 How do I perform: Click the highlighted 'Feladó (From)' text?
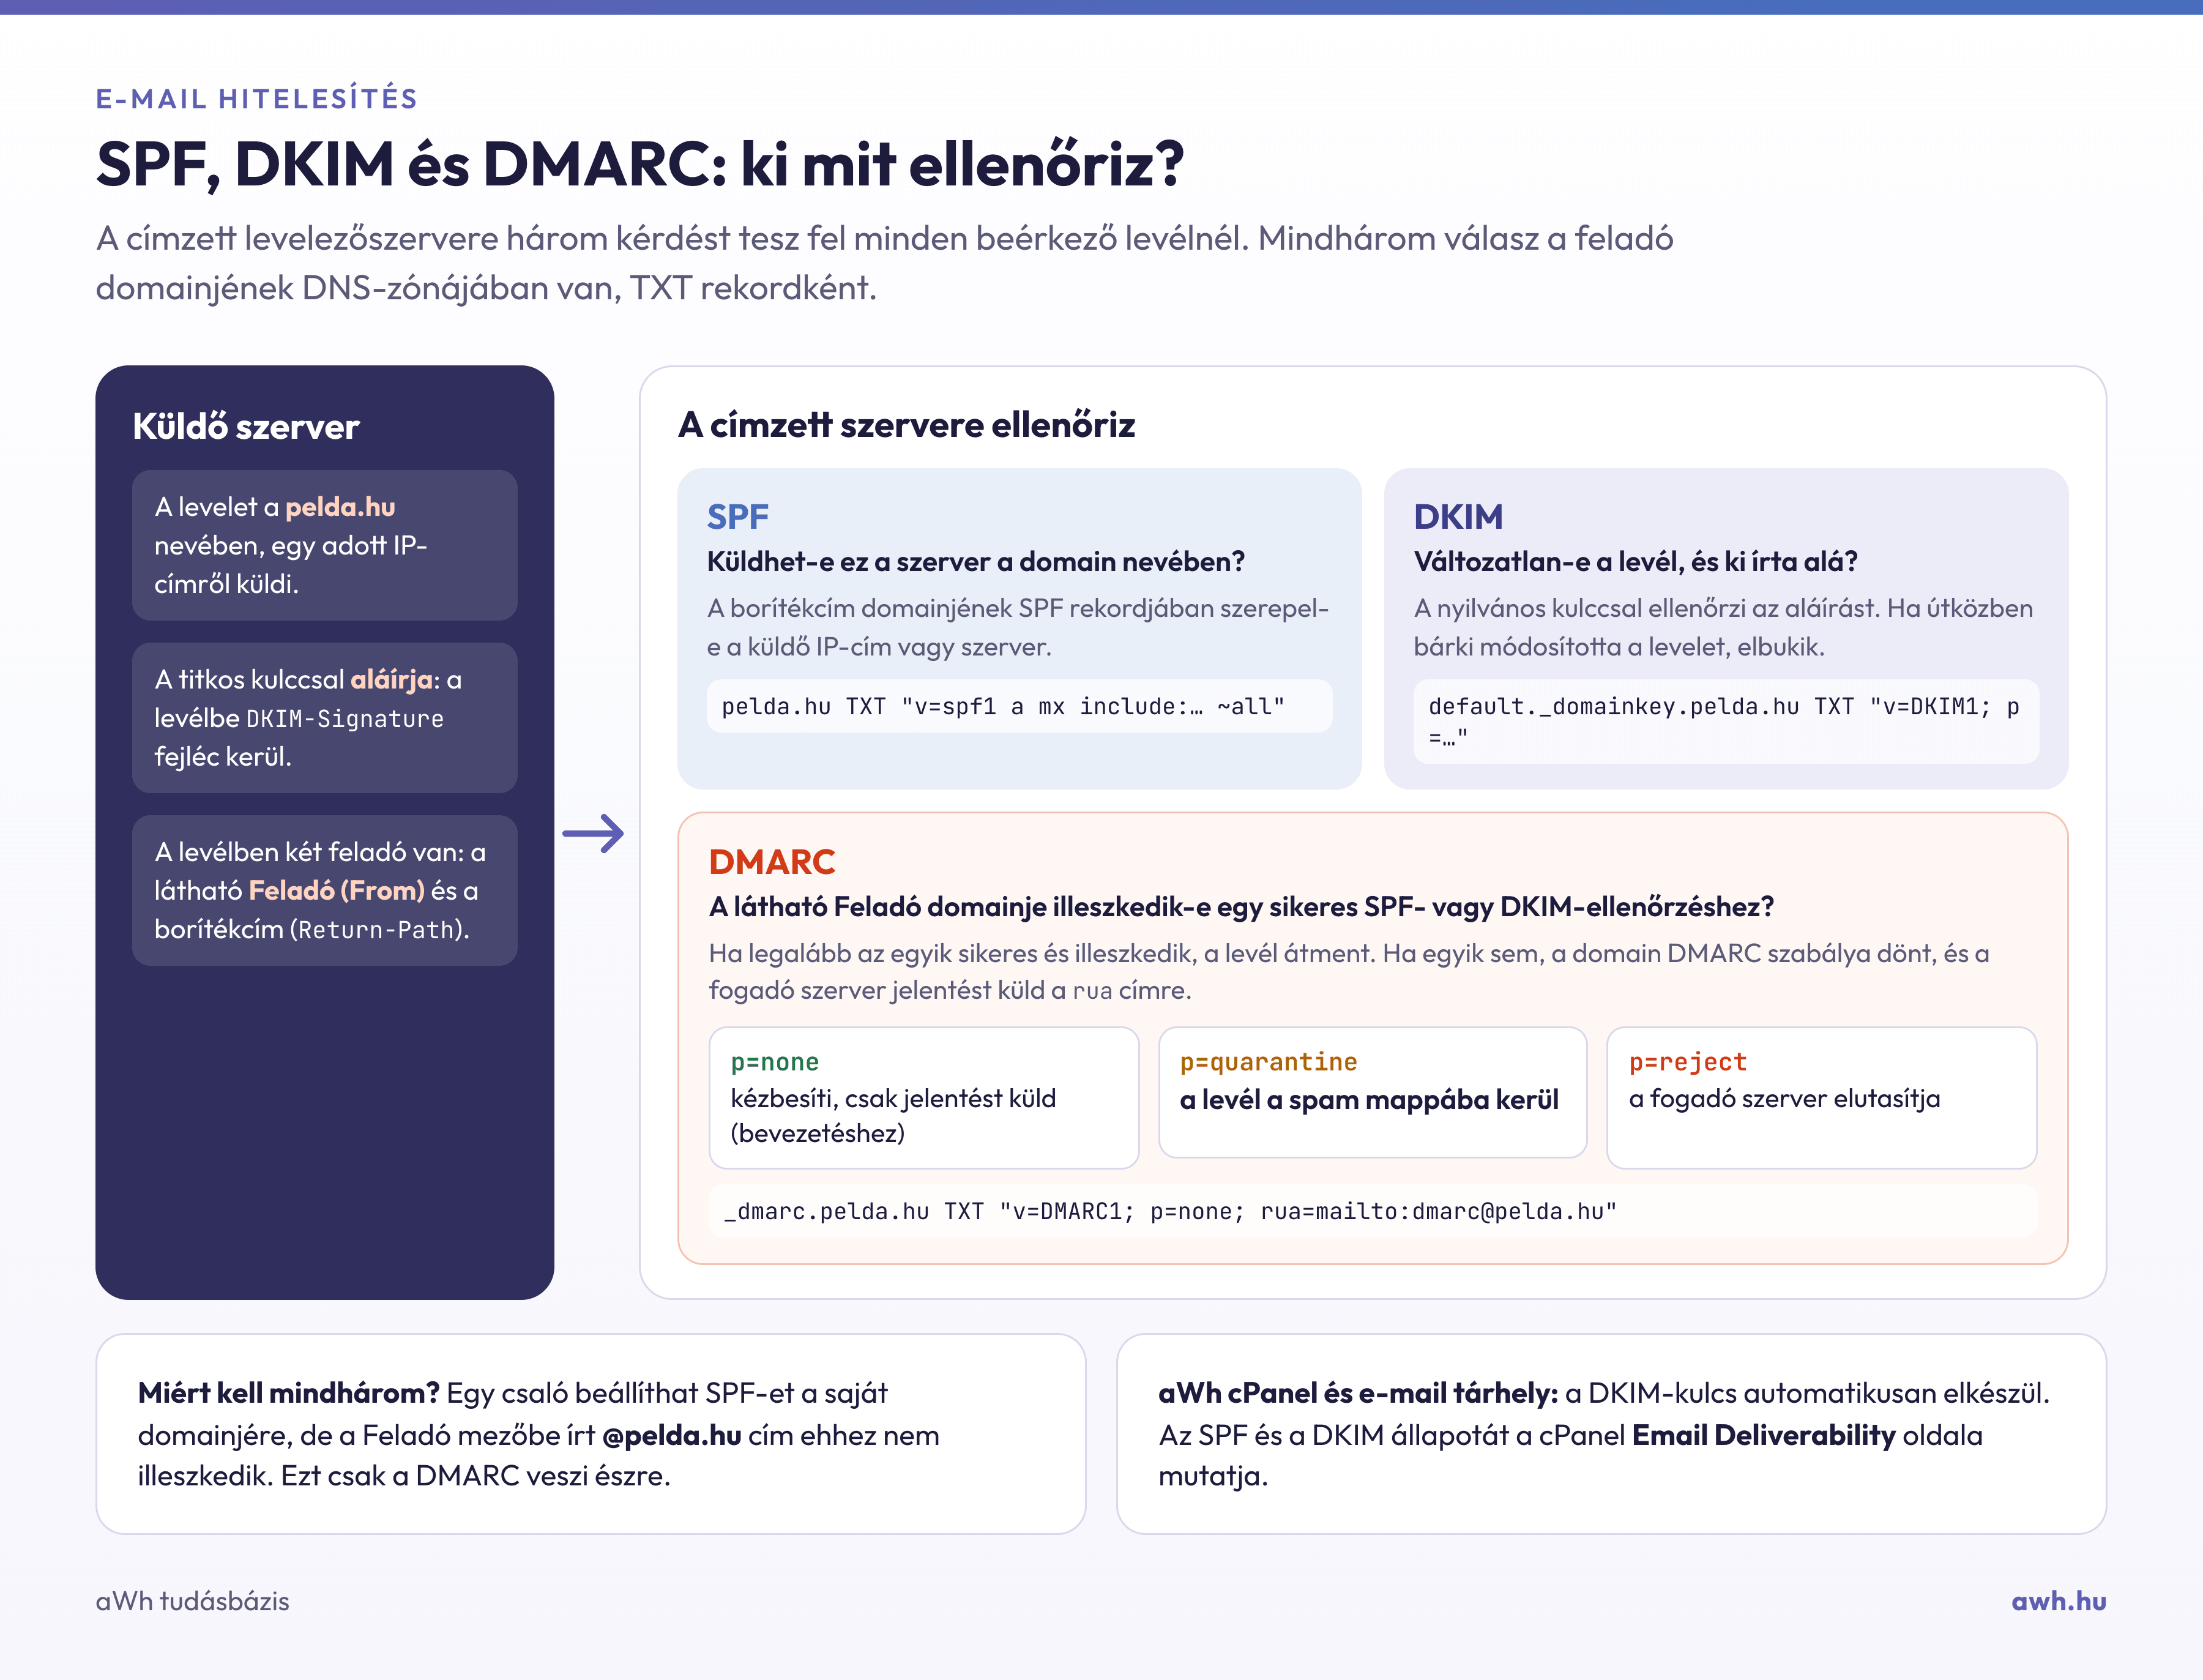coord(337,890)
